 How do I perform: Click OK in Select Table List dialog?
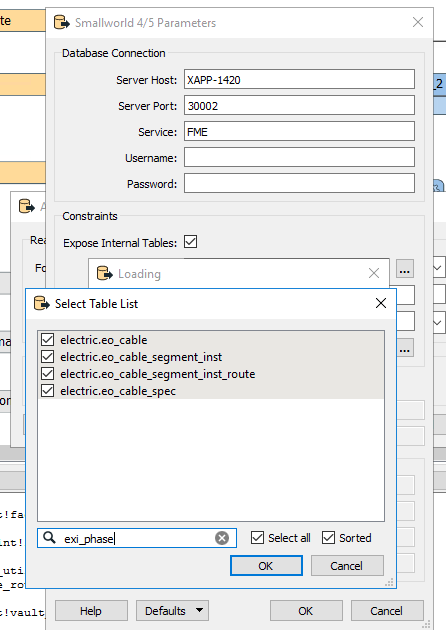[x=266, y=566]
